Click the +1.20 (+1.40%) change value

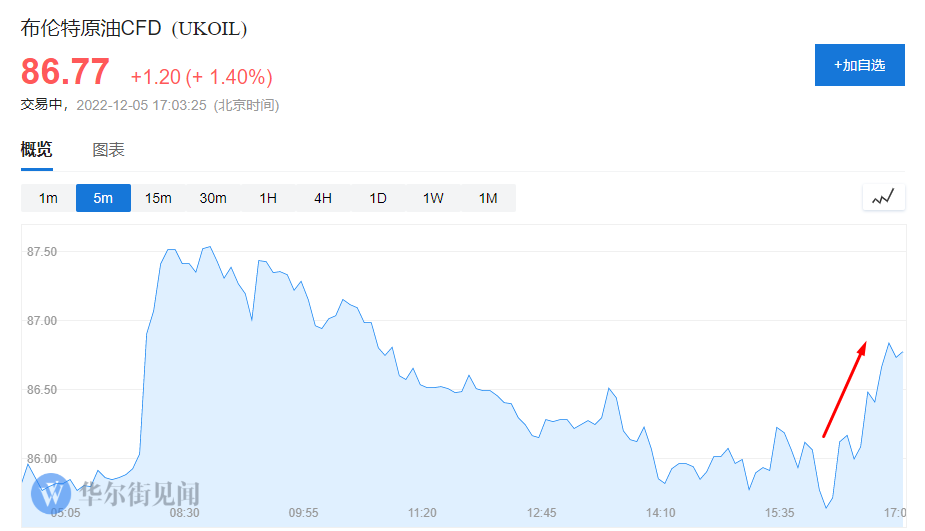(201, 77)
